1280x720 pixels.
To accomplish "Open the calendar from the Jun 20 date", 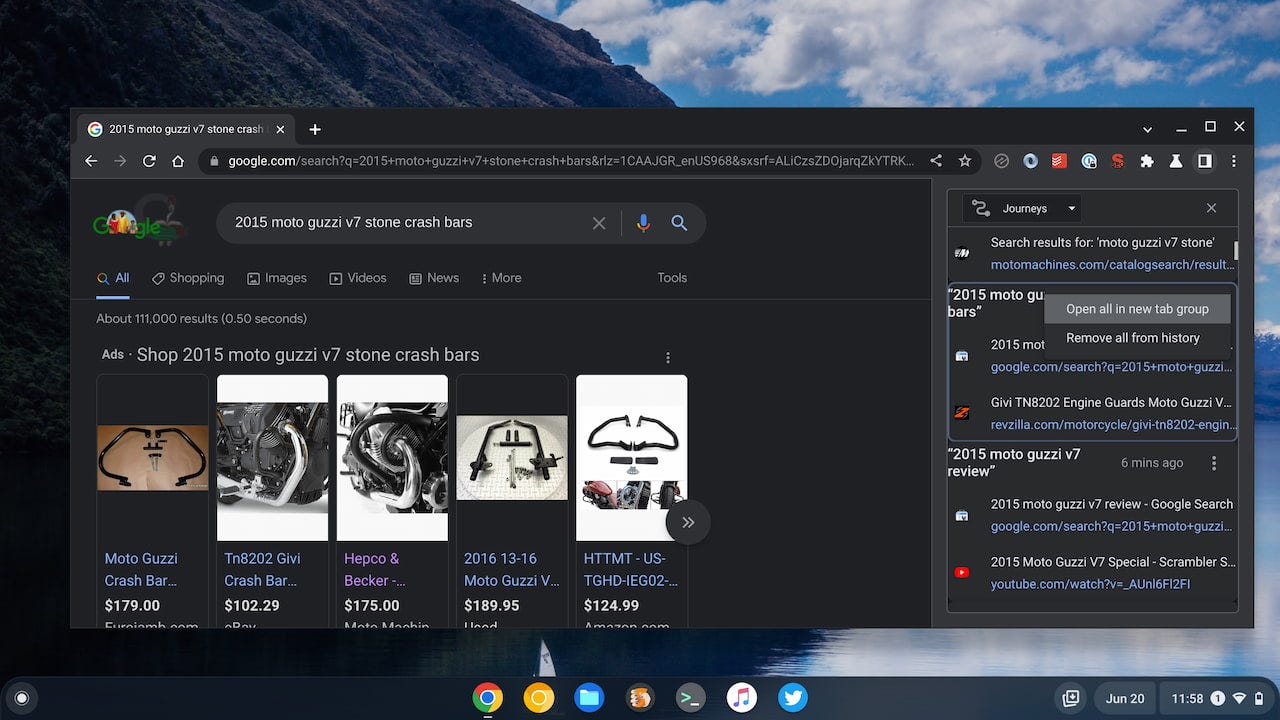I will [1125, 698].
